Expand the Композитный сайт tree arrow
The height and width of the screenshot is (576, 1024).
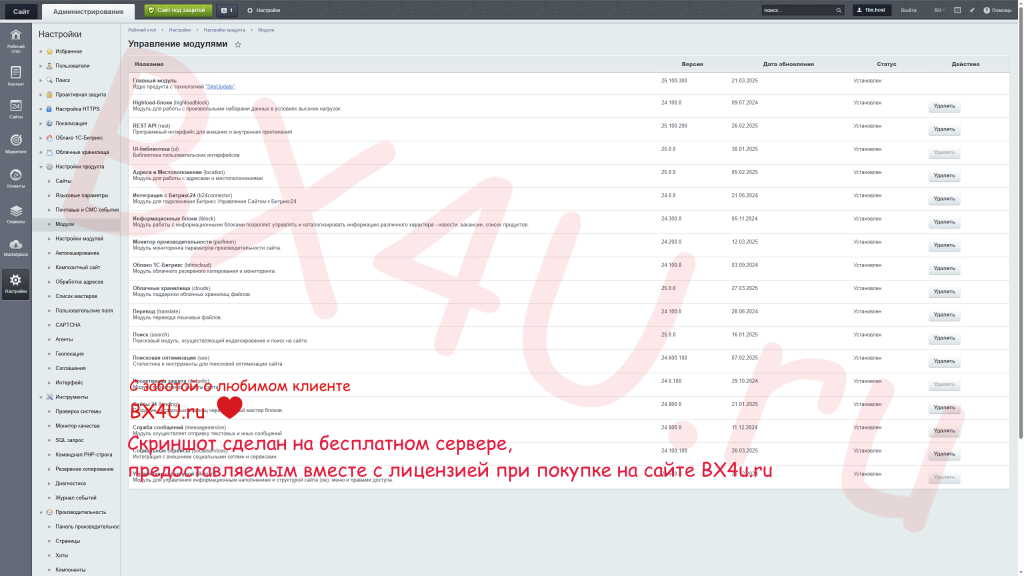(x=49, y=267)
